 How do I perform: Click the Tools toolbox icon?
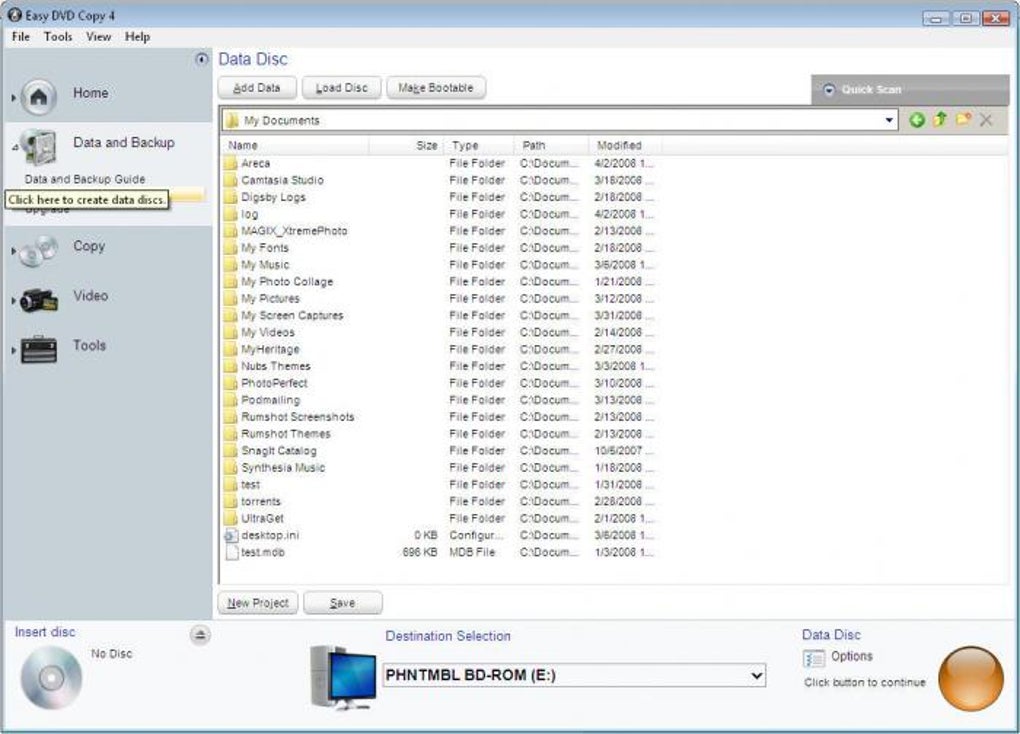coord(39,349)
